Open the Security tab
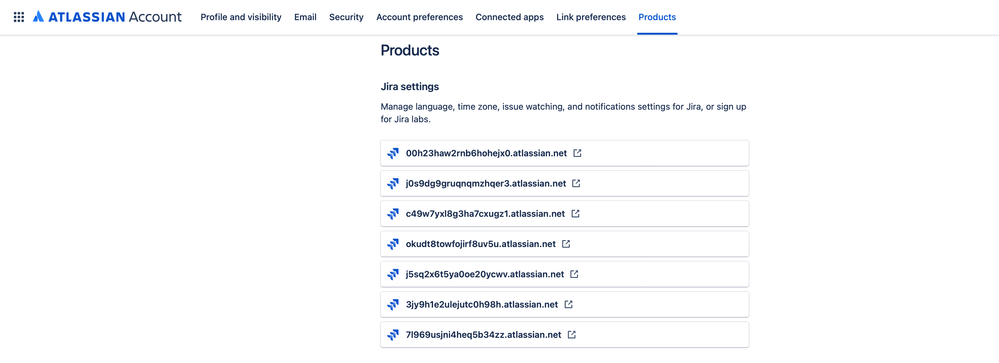 pyautogui.click(x=346, y=17)
